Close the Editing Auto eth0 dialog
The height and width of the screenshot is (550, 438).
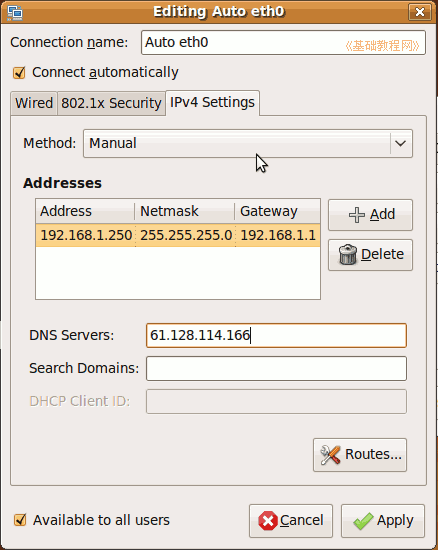pyautogui.click(x=420, y=12)
